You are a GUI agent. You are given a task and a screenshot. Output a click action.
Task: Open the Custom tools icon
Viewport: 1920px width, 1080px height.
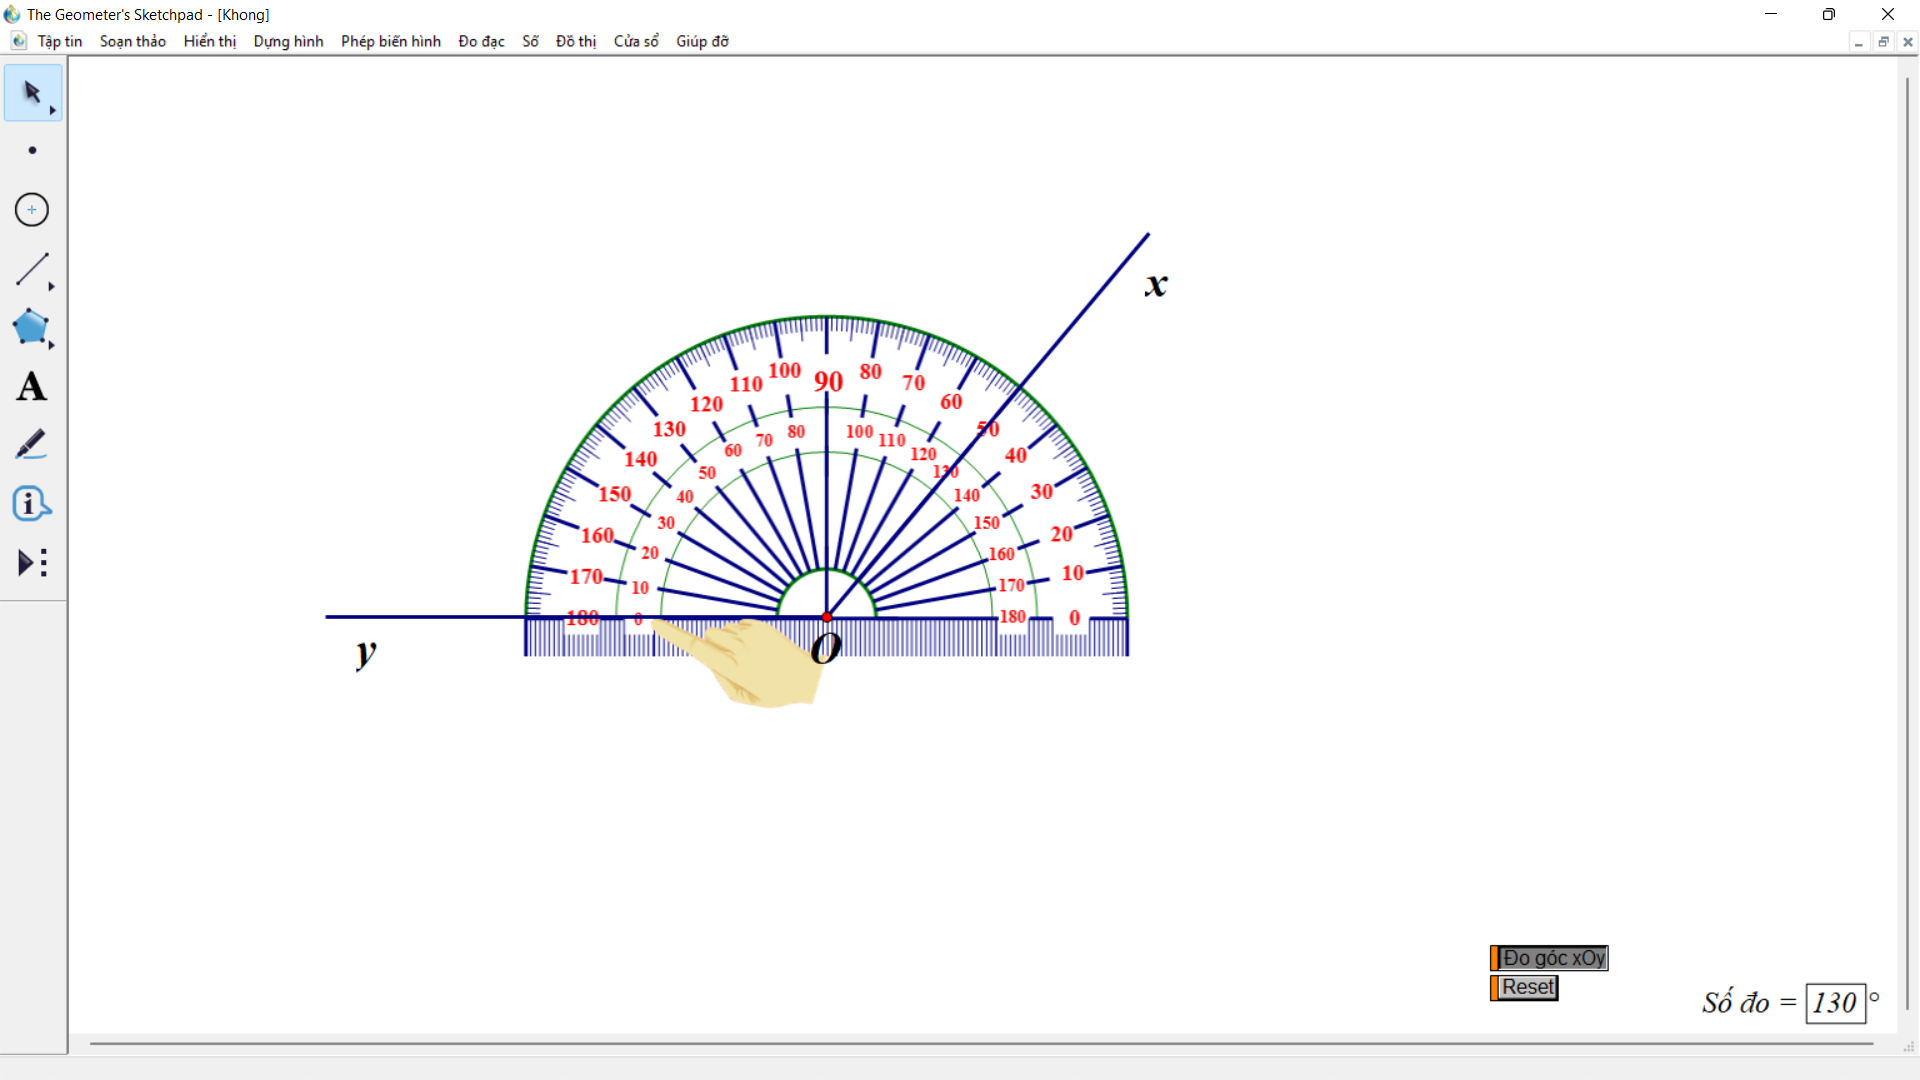(x=32, y=562)
